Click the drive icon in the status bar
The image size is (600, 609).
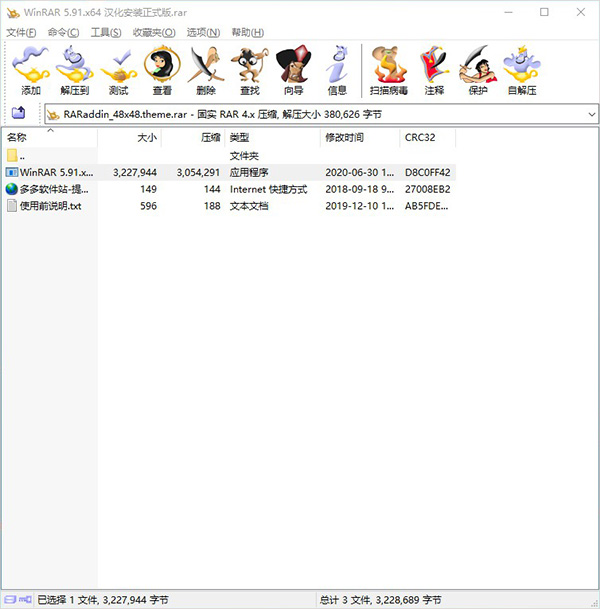coord(10,600)
